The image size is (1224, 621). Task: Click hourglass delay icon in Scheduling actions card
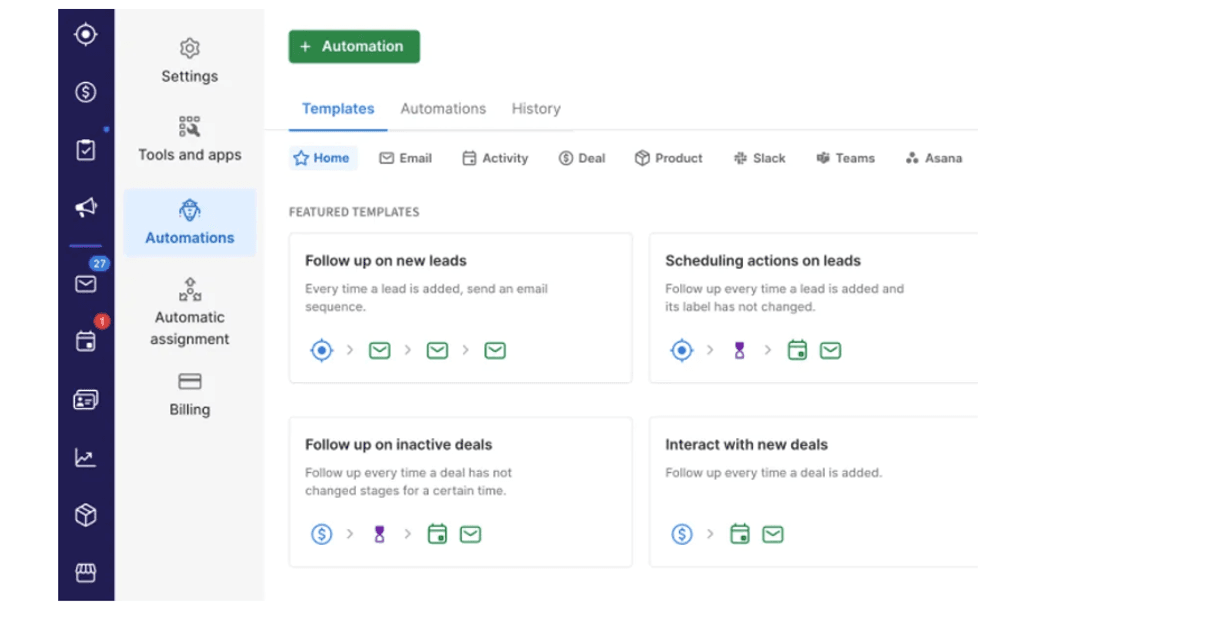click(739, 350)
